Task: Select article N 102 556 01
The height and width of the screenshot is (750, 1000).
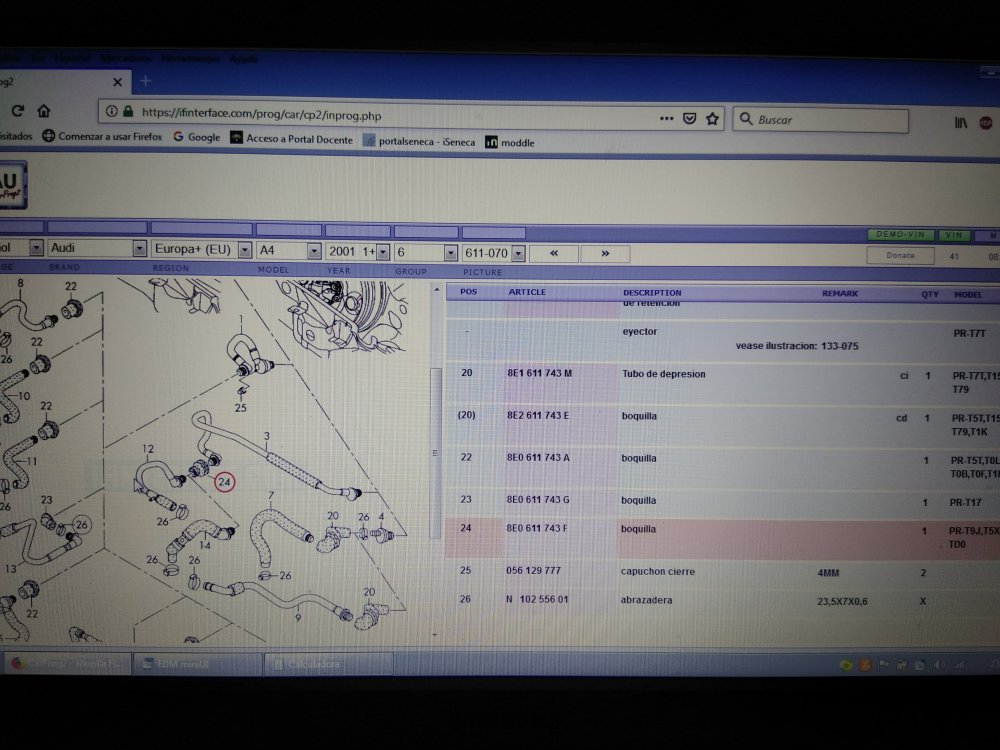Action: (x=536, y=599)
